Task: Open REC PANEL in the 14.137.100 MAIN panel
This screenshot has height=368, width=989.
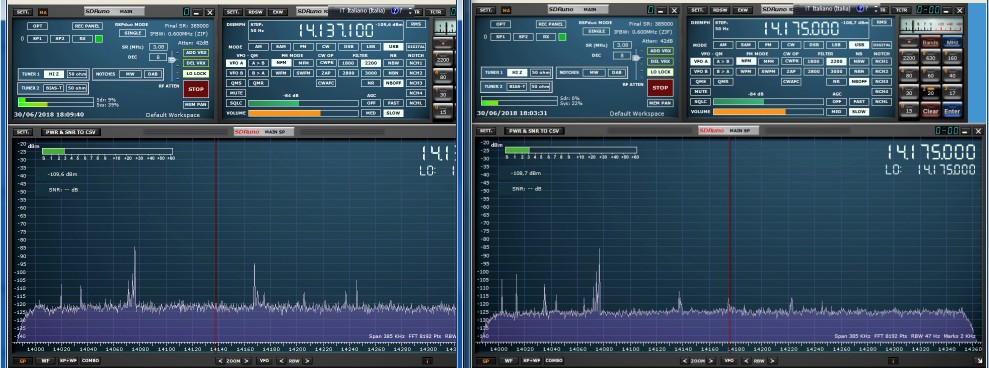Action: click(87, 25)
